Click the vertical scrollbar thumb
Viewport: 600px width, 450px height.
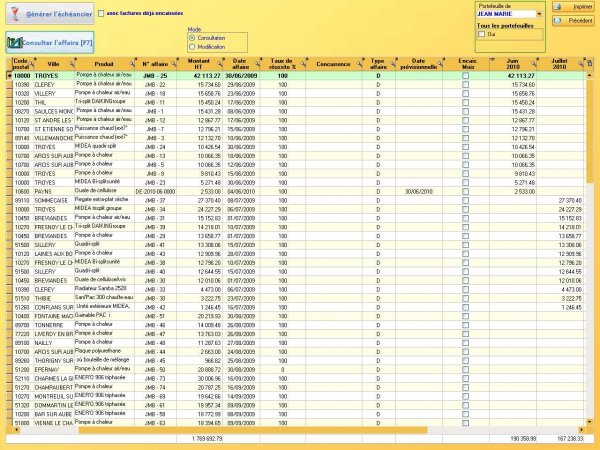(590, 131)
